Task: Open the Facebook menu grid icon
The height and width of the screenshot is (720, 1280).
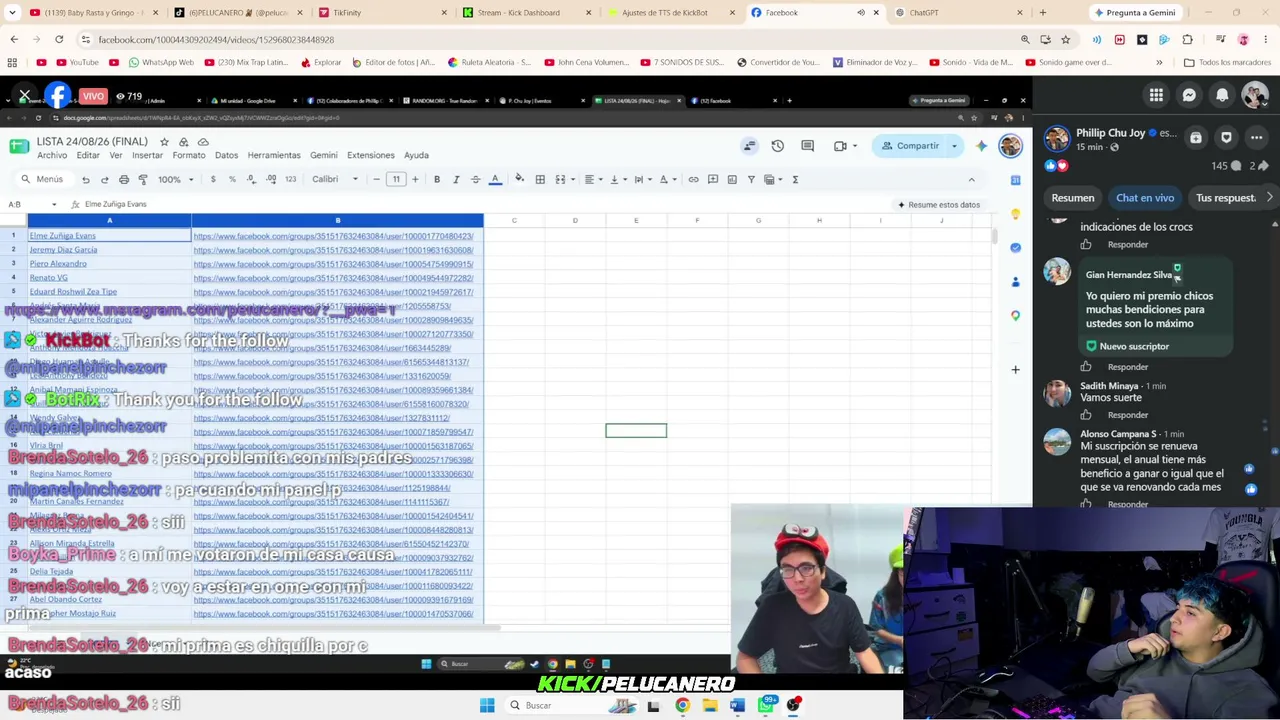Action: (1156, 95)
